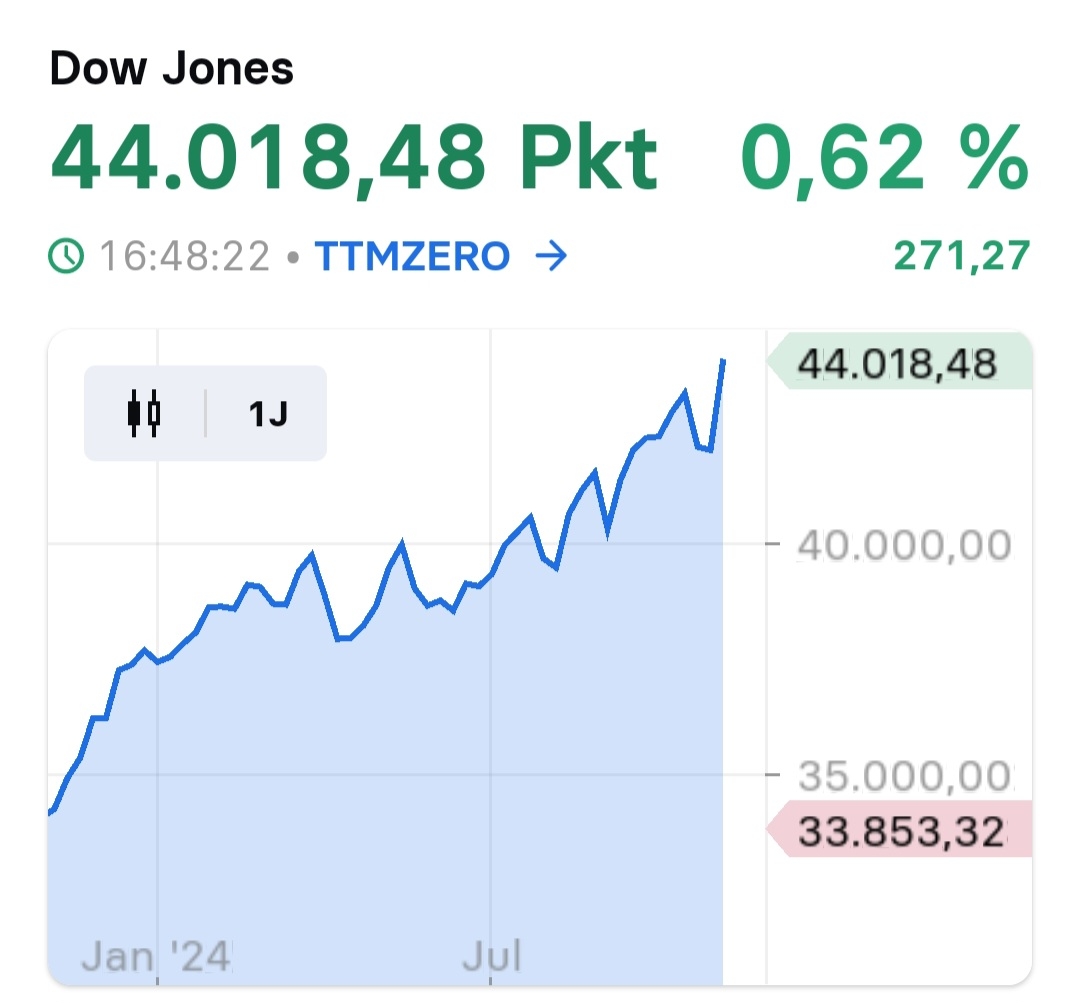
Task: Tap the 16:48:22 timestamp
Action: pos(185,258)
